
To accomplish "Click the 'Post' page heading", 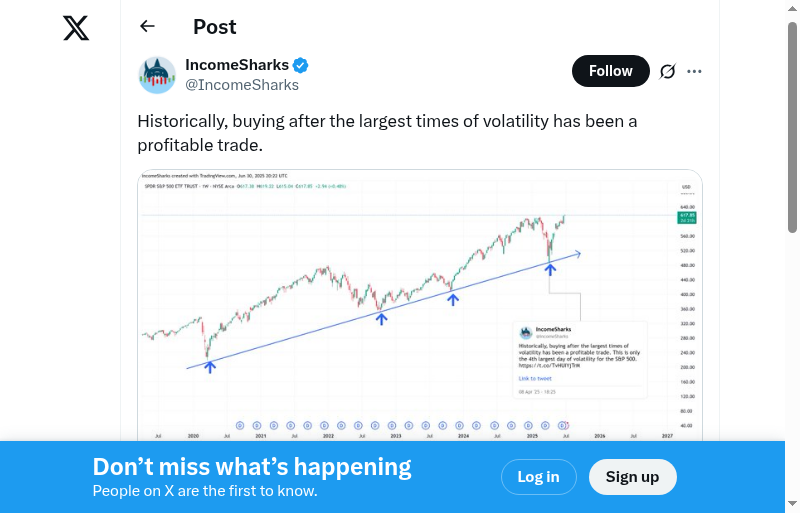I will tap(215, 27).
